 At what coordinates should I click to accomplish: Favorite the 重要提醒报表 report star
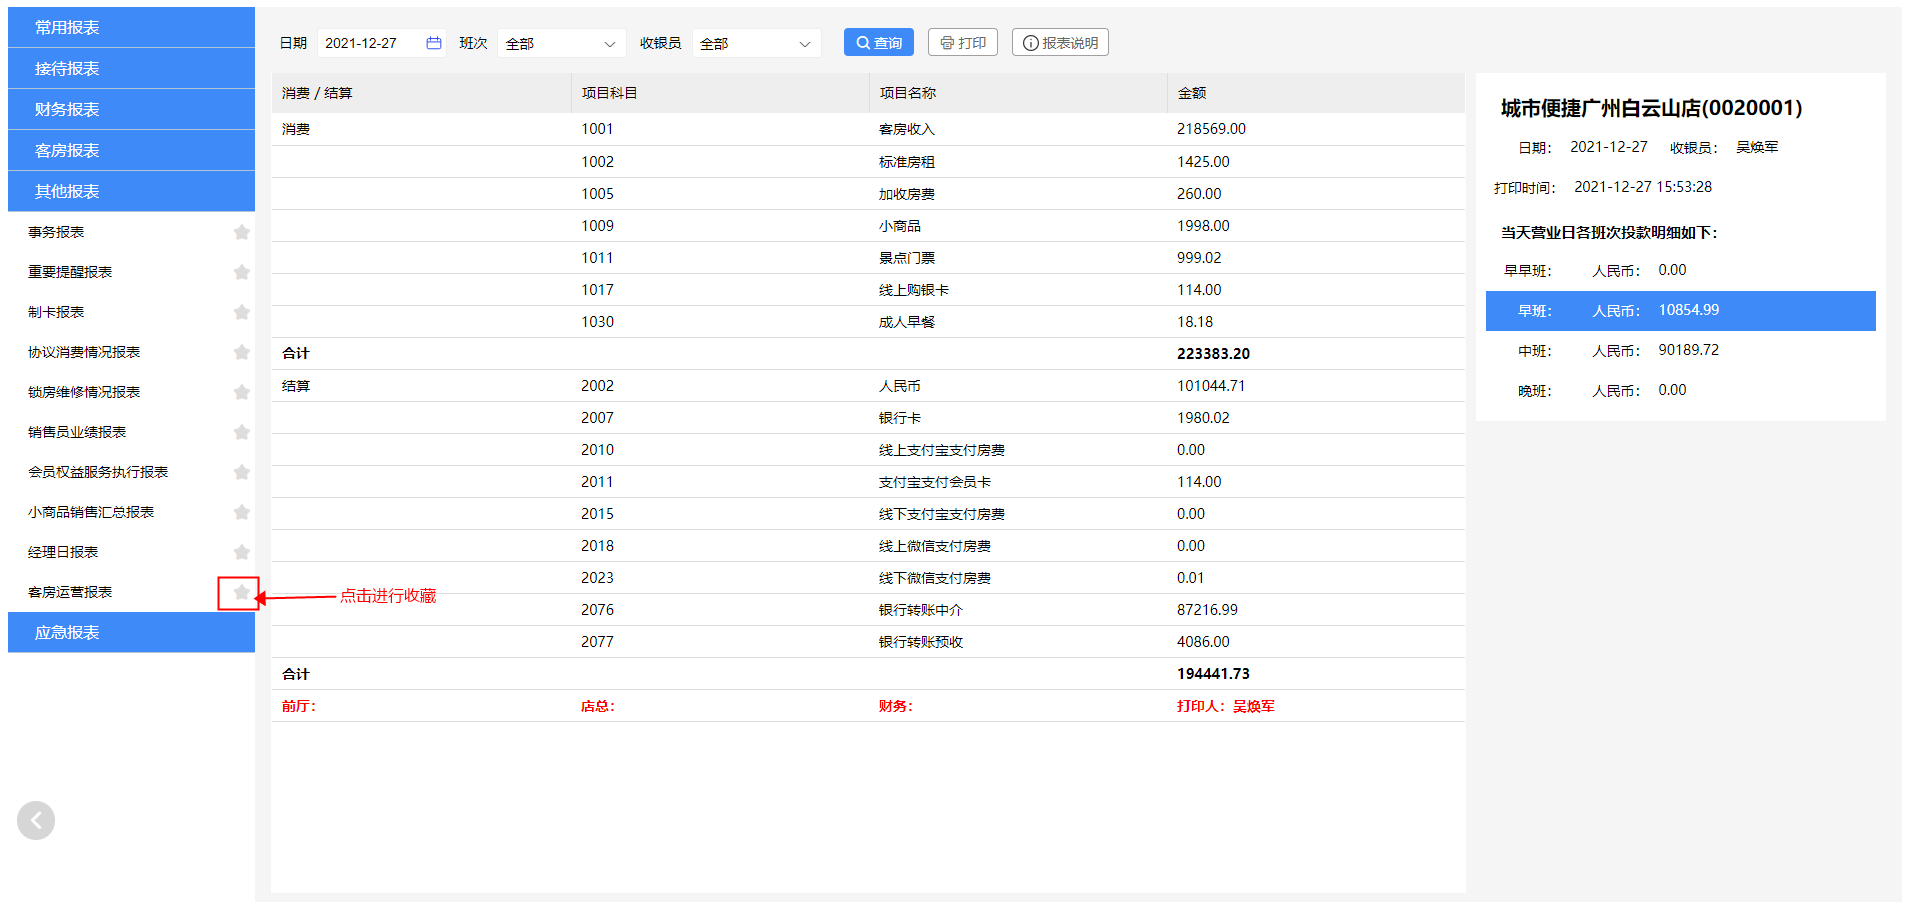[241, 272]
